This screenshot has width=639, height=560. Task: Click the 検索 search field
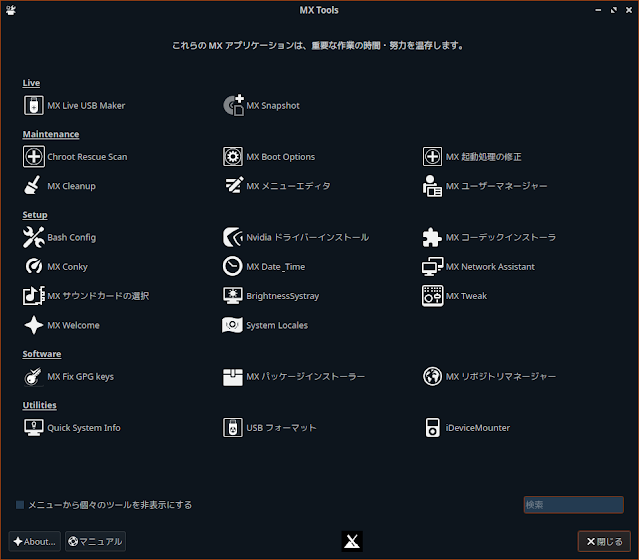tap(573, 505)
